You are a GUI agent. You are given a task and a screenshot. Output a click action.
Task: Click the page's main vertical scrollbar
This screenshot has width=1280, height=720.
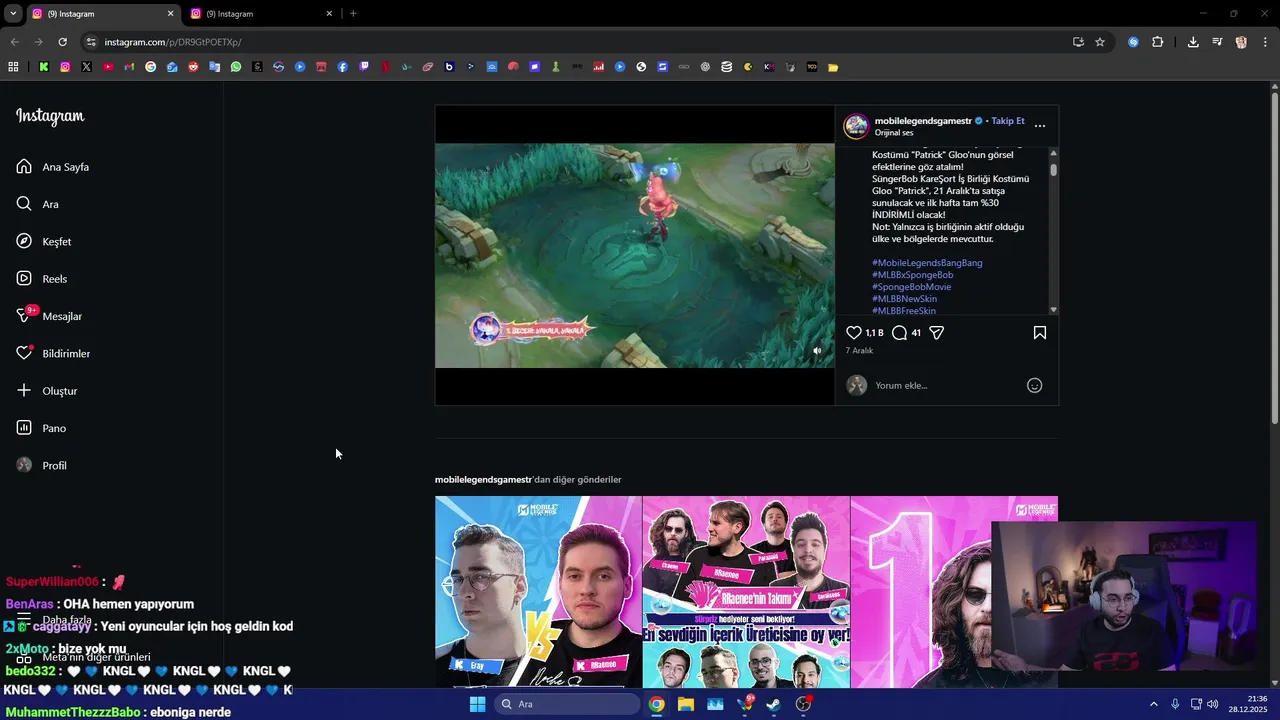[x=1274, y=260]
